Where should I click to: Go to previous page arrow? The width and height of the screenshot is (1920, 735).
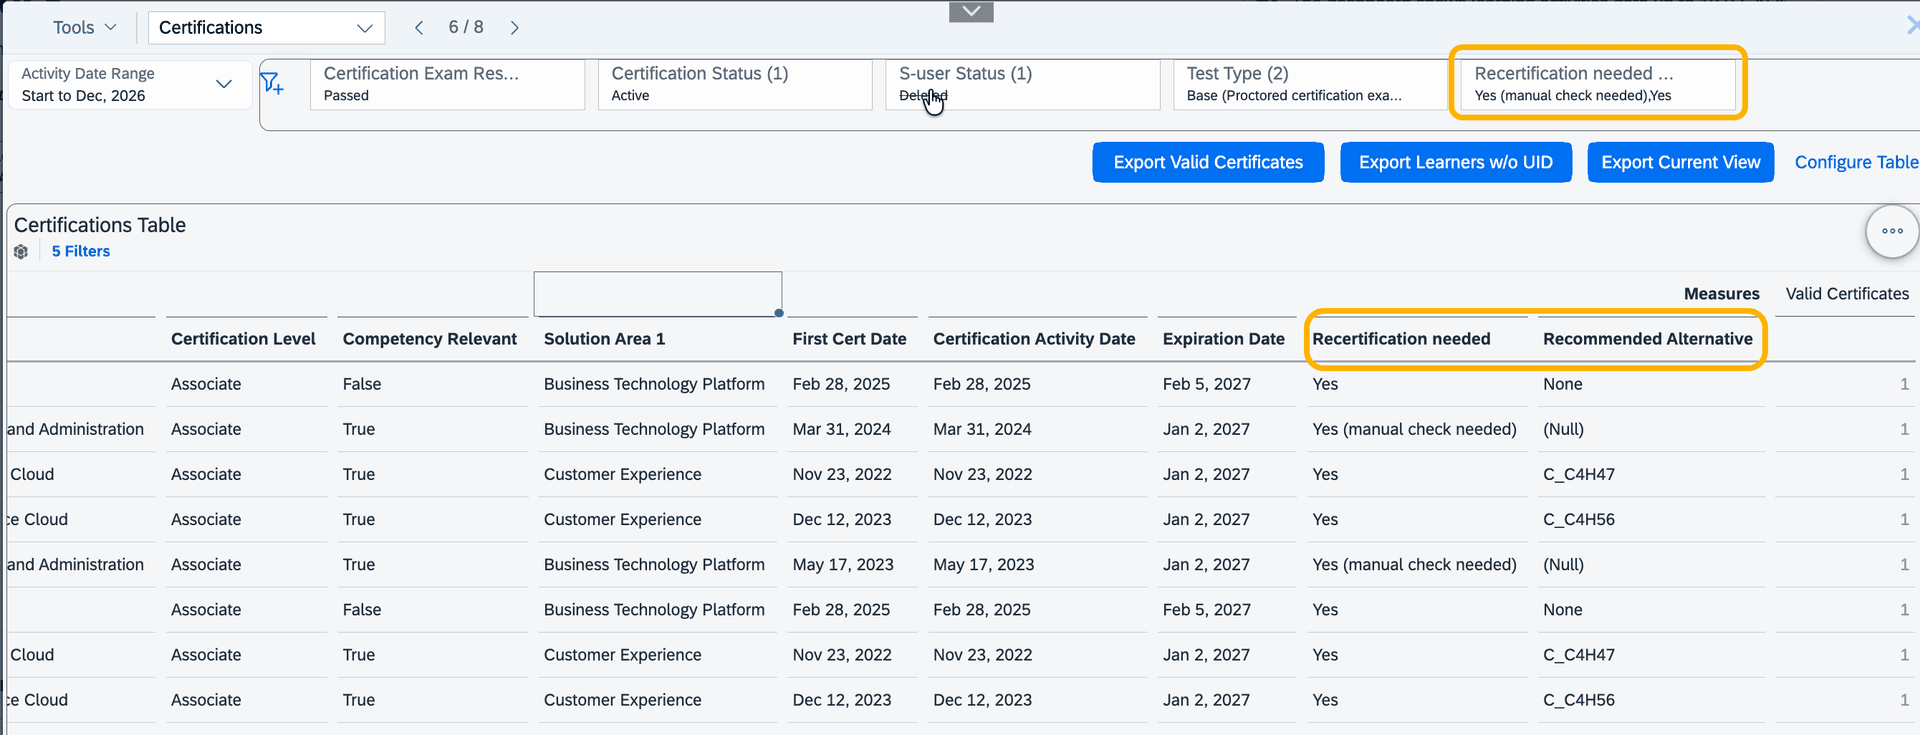click(x=419, y=28)
